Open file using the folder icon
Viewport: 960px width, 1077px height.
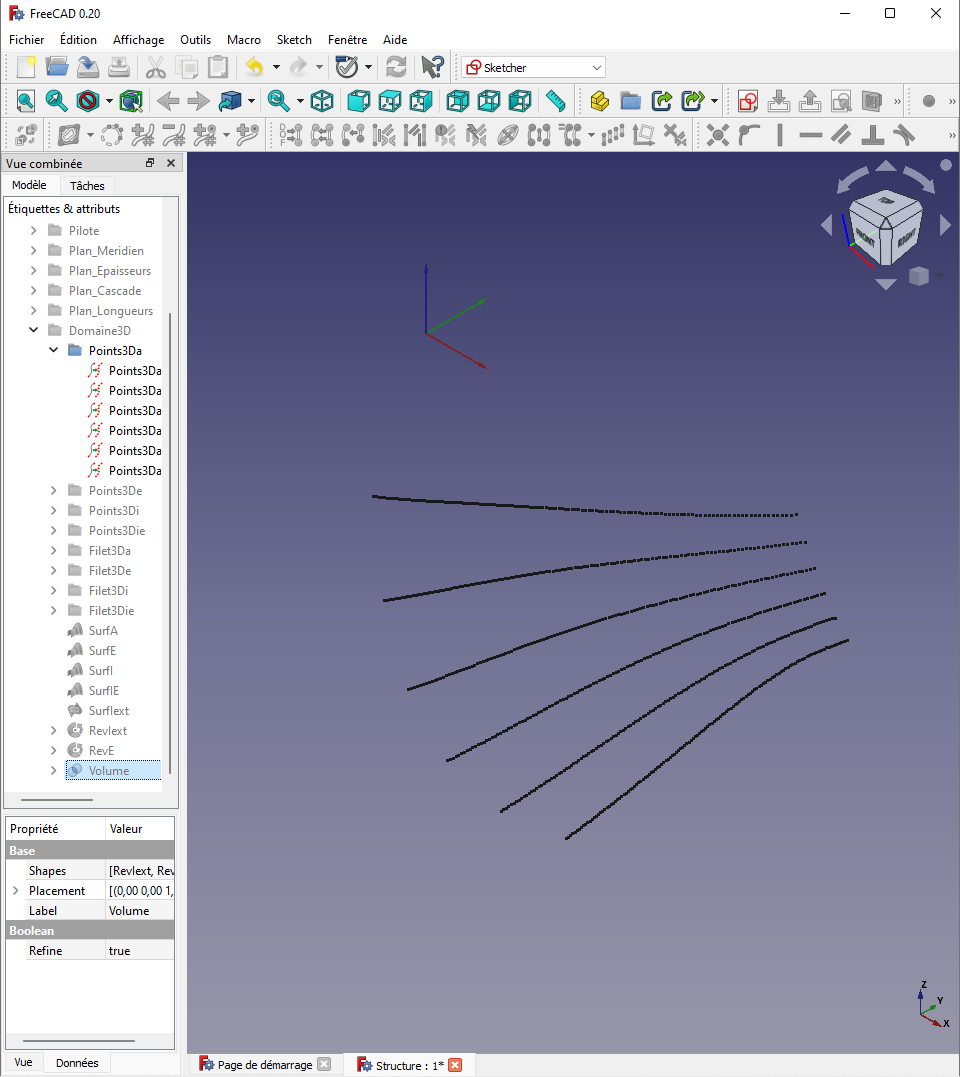(x=57, y=67)
